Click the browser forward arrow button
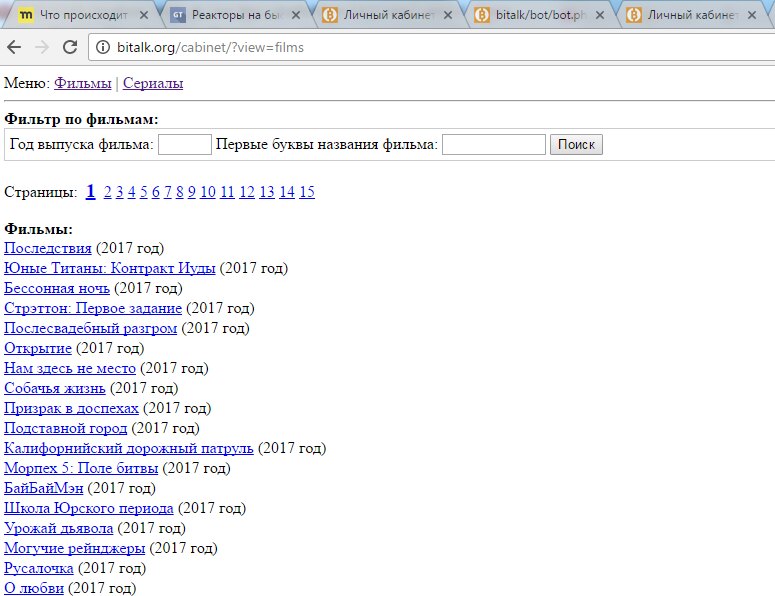The image size is (775, 596). pyautogui.click(x=42, y=47)
